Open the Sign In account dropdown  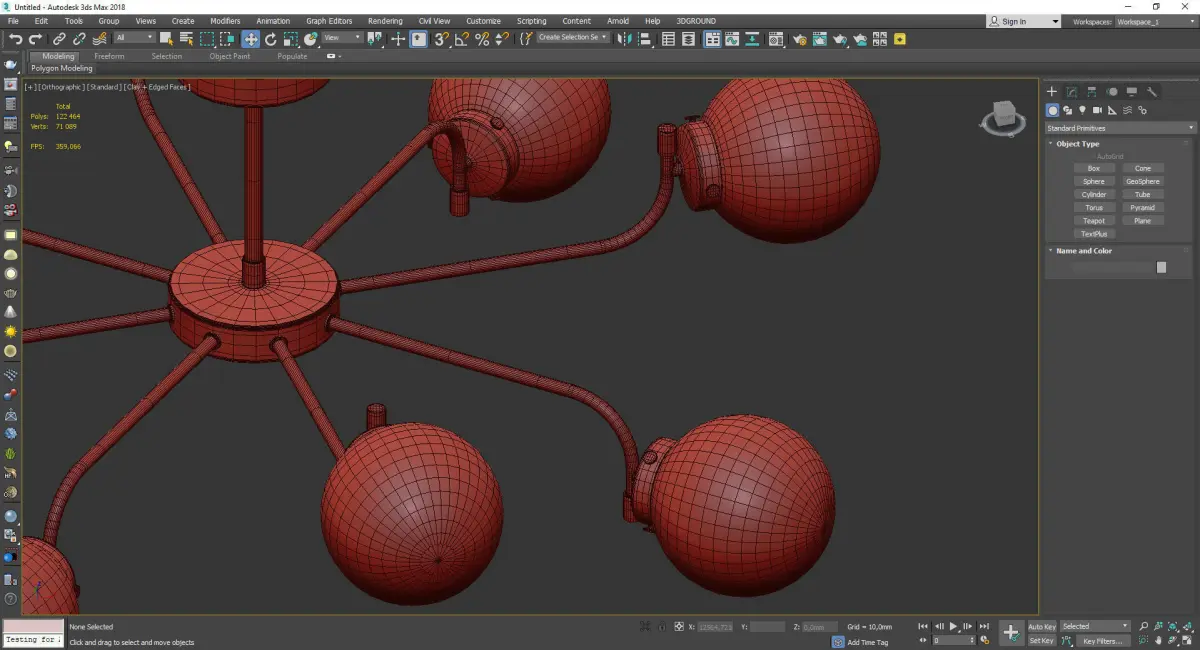[x=1023, y=21]
